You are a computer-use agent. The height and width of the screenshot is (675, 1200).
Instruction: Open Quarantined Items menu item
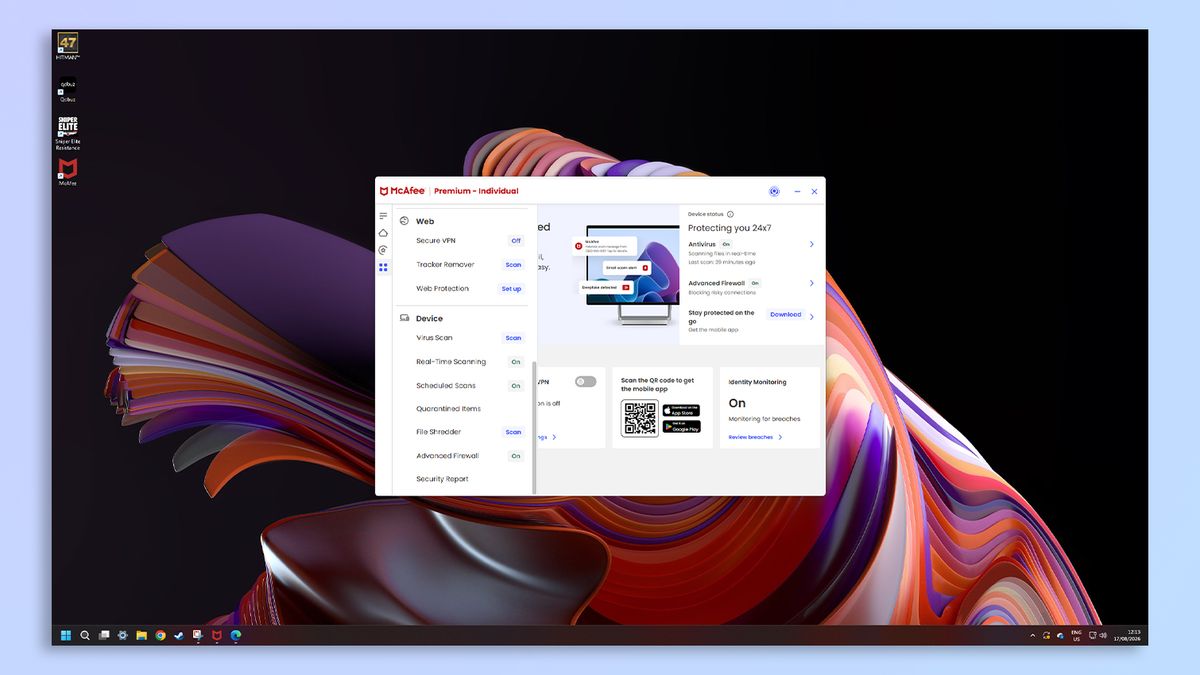pyautogui.click(x=448, y=409)
